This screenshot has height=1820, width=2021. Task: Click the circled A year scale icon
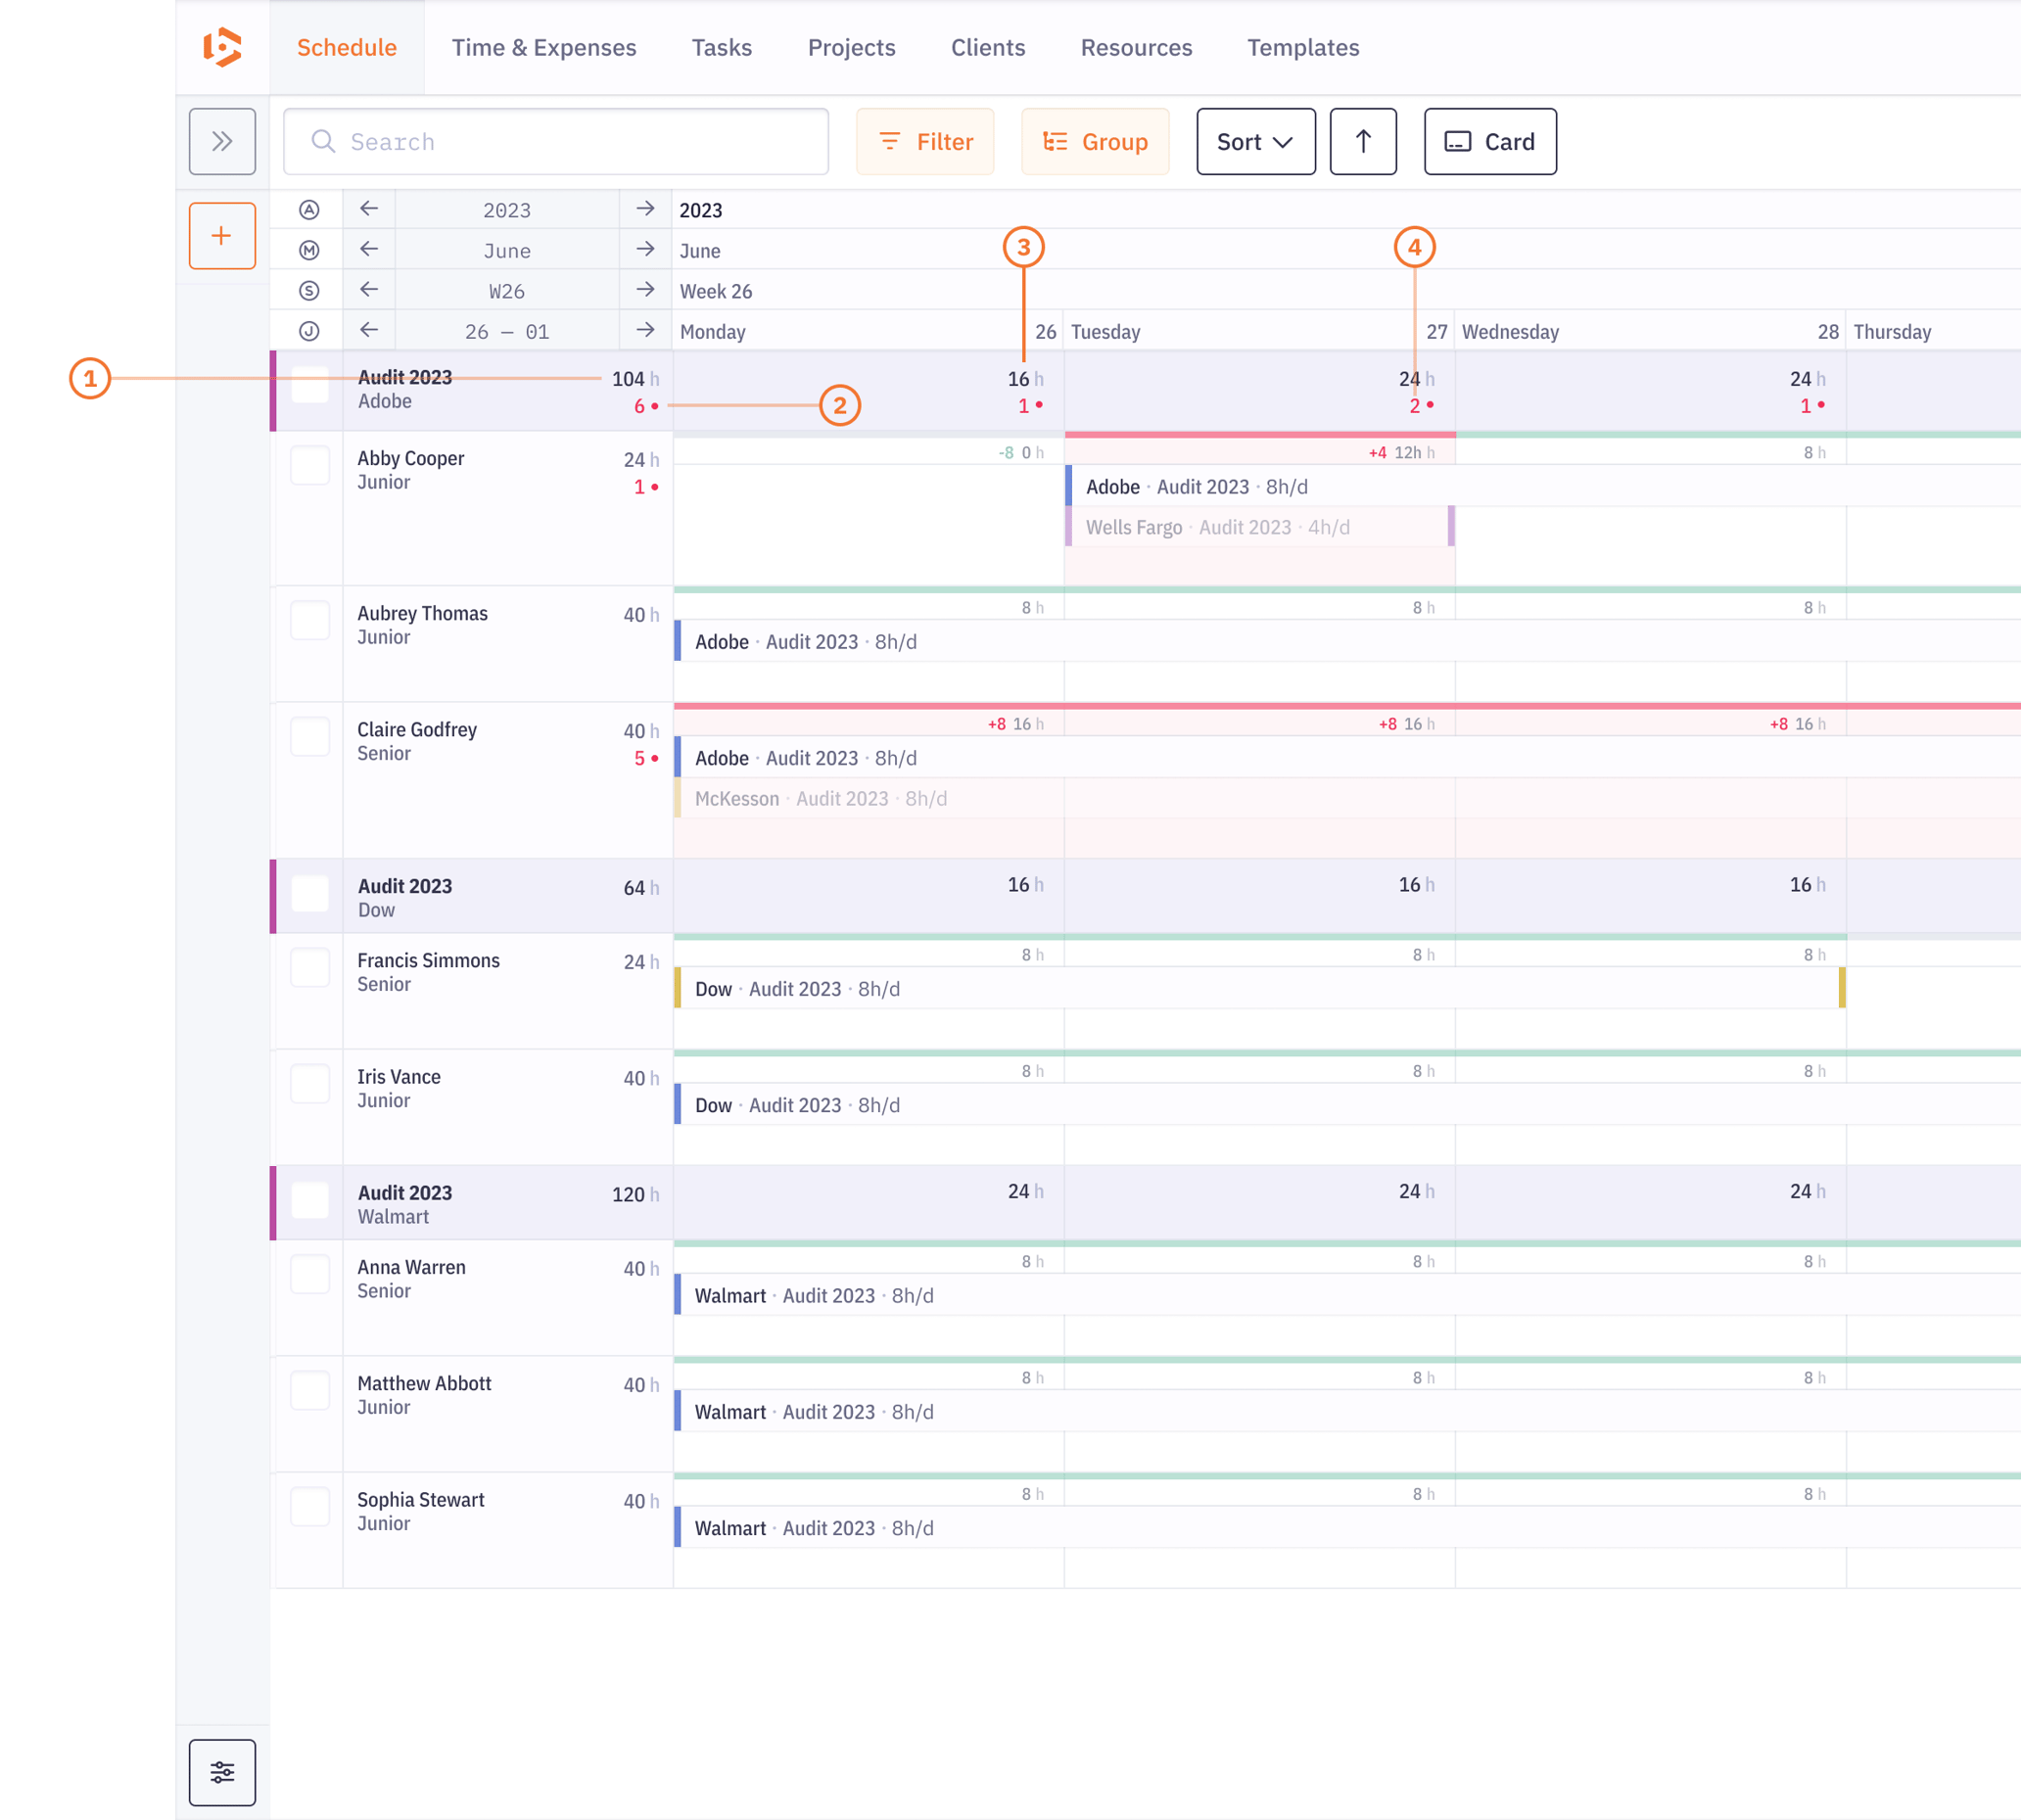coord(309,210)
